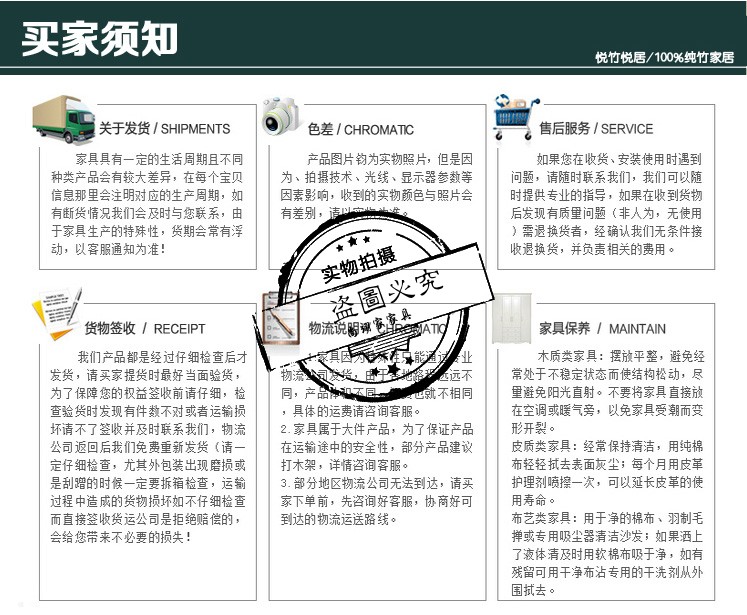Click the 悦竹悦居 brand text in the banner

click(x=622, y=59)
